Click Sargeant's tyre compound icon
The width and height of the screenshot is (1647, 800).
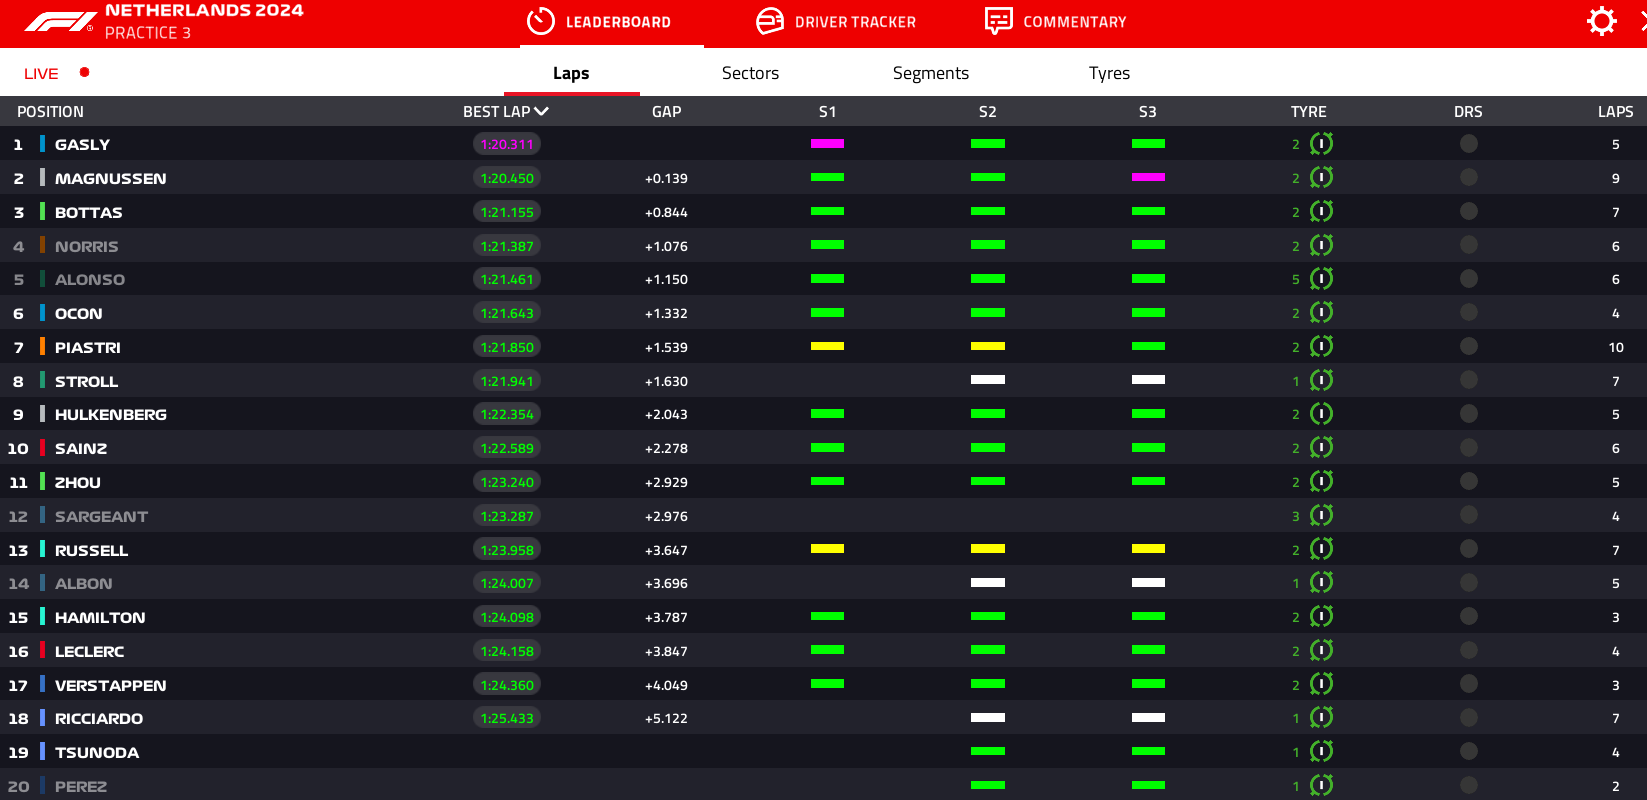1321,515
